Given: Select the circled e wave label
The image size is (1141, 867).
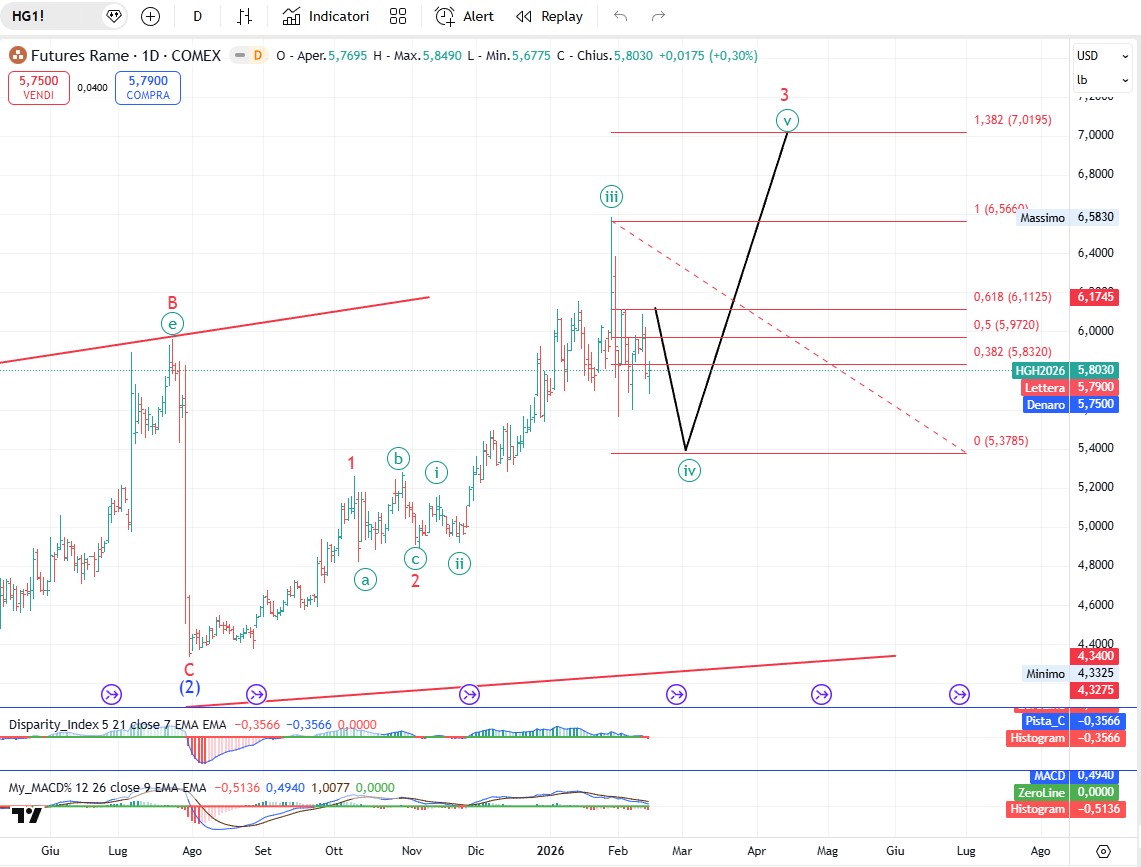Looking at the screenshot, I should 172,324.
